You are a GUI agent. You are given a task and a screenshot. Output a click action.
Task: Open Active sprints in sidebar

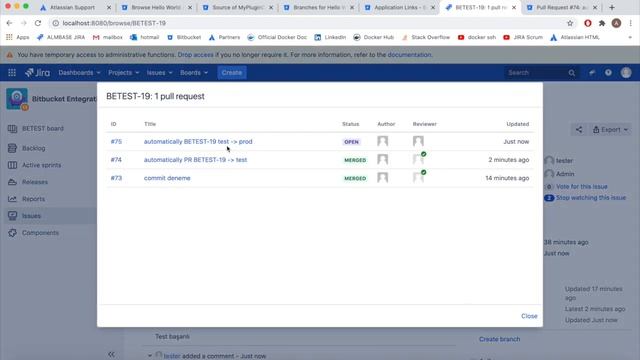41,165
